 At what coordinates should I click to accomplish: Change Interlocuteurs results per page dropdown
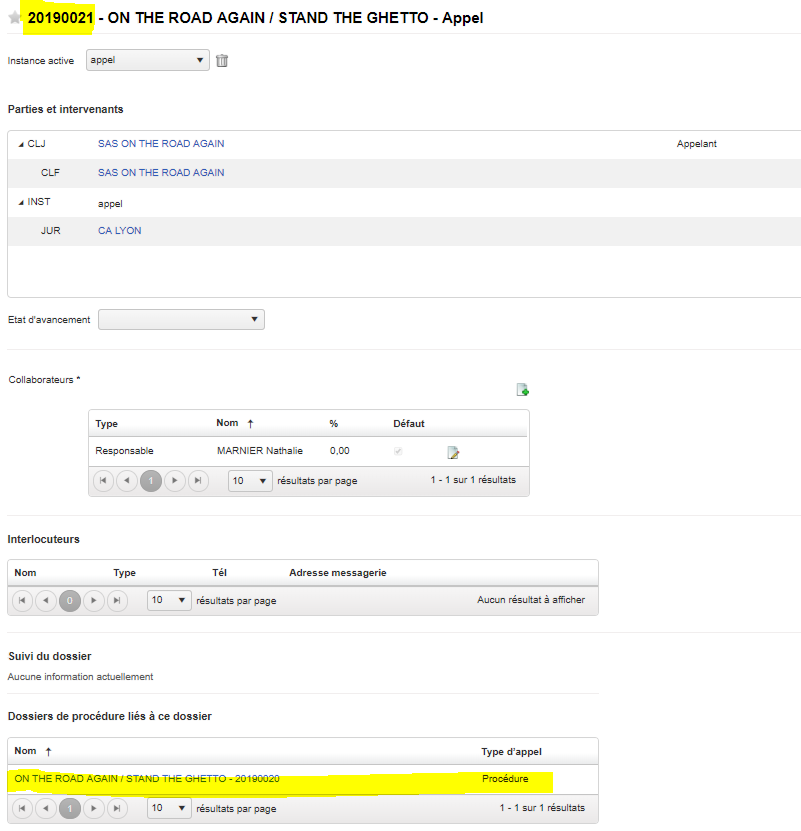pyautogui.click(x=169, y=600)
